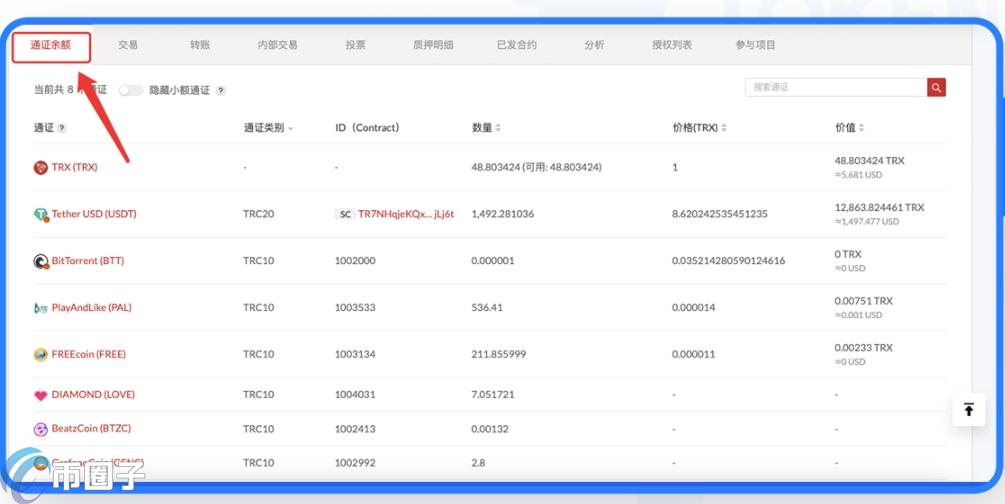Click the token search input field
The image size is (1005, 504).
(836, 87)
